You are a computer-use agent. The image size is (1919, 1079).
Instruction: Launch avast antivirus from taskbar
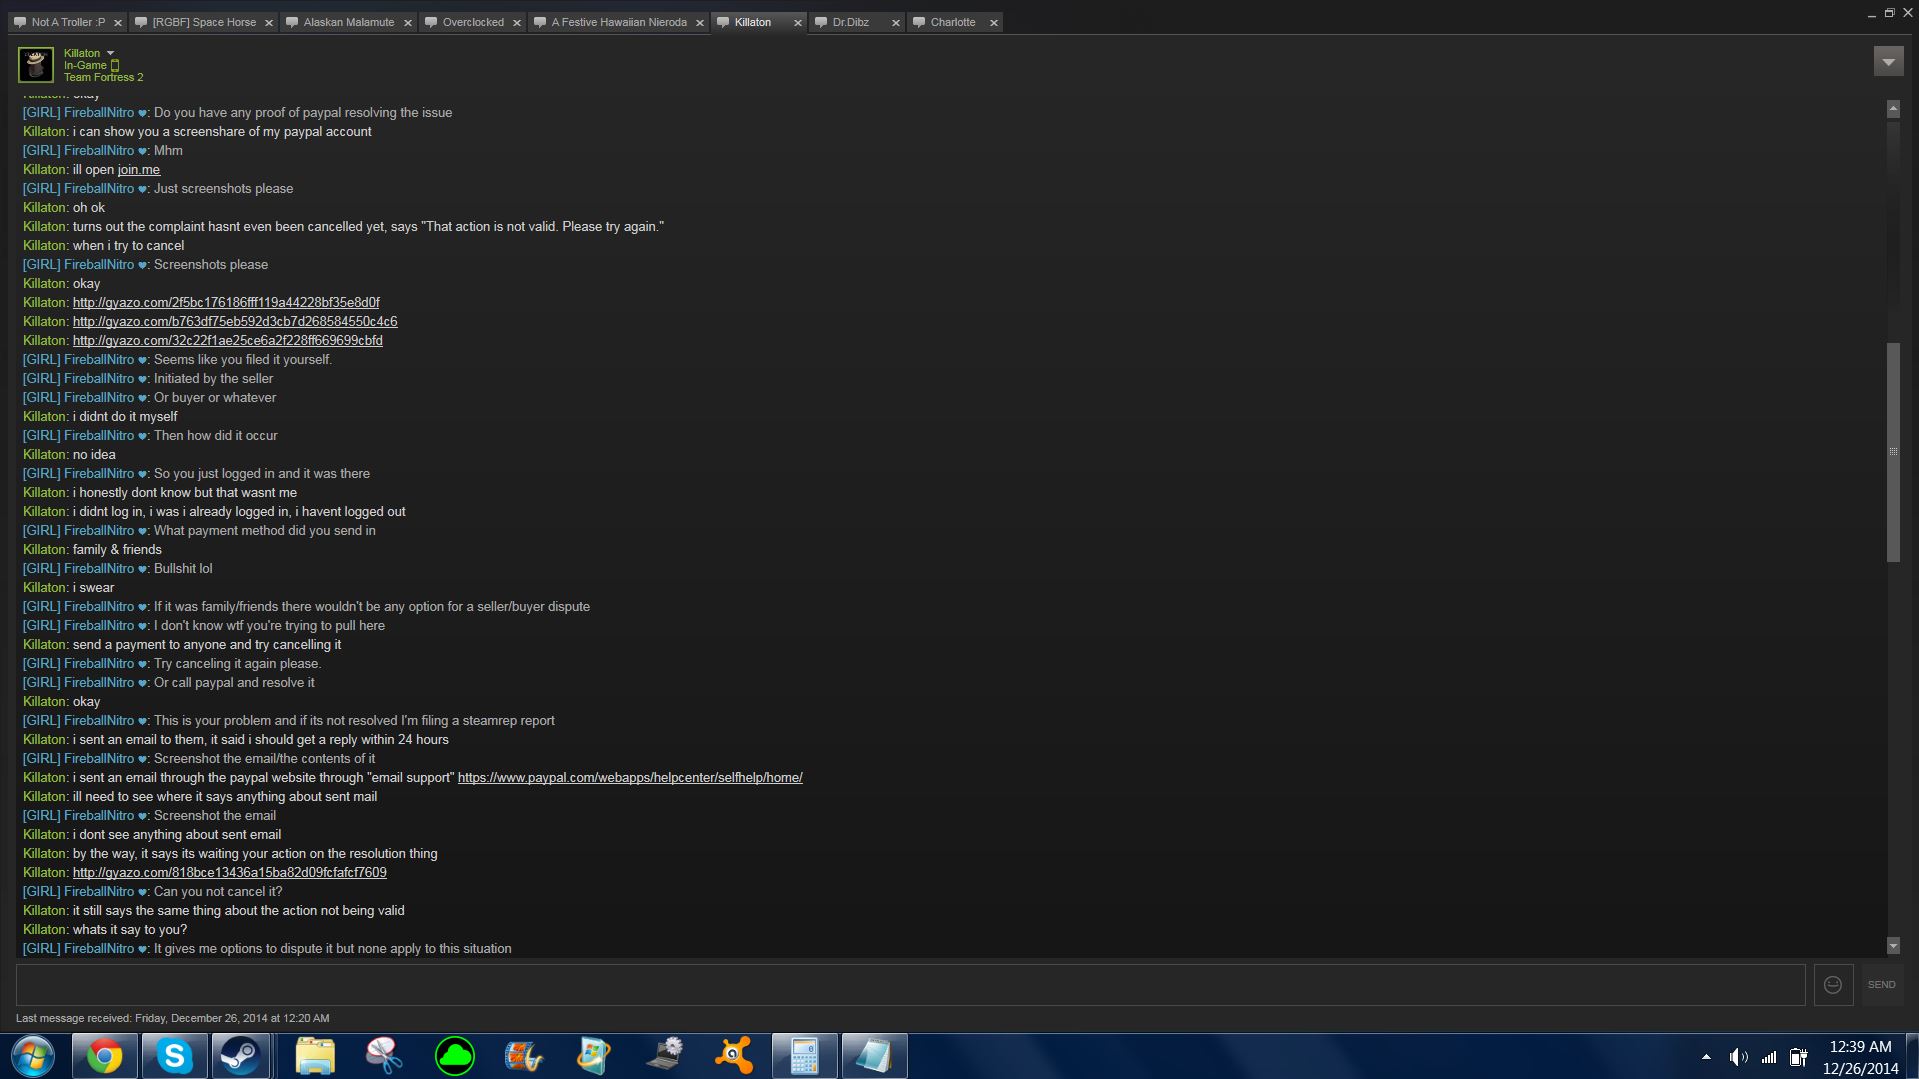pos(733,1056)
